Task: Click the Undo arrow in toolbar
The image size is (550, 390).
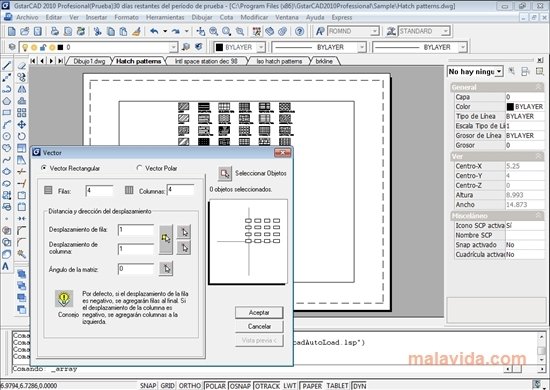Action: (154, 32)
